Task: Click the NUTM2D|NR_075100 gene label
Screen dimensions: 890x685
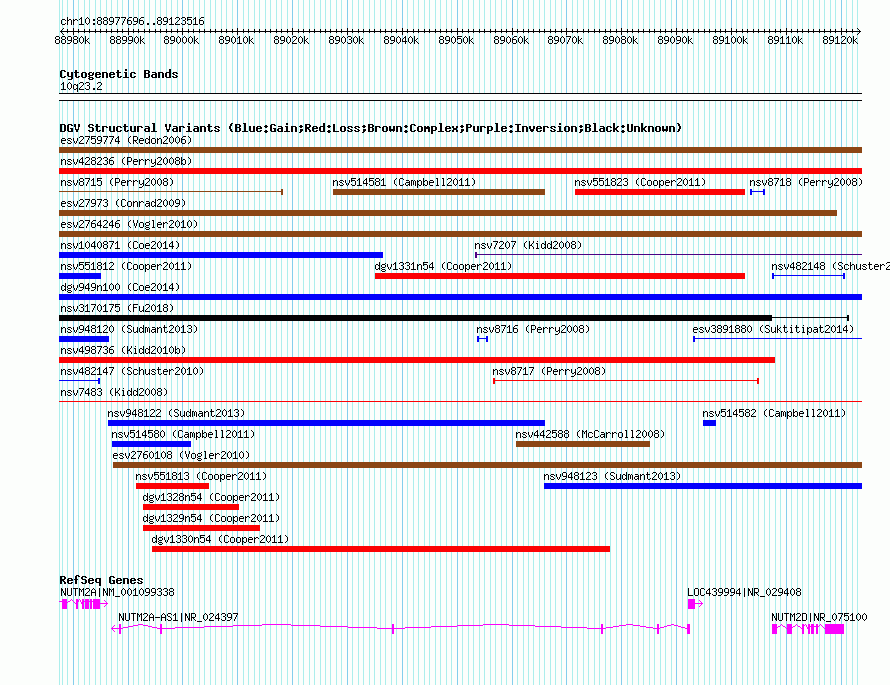Action: tap(819, 617)
